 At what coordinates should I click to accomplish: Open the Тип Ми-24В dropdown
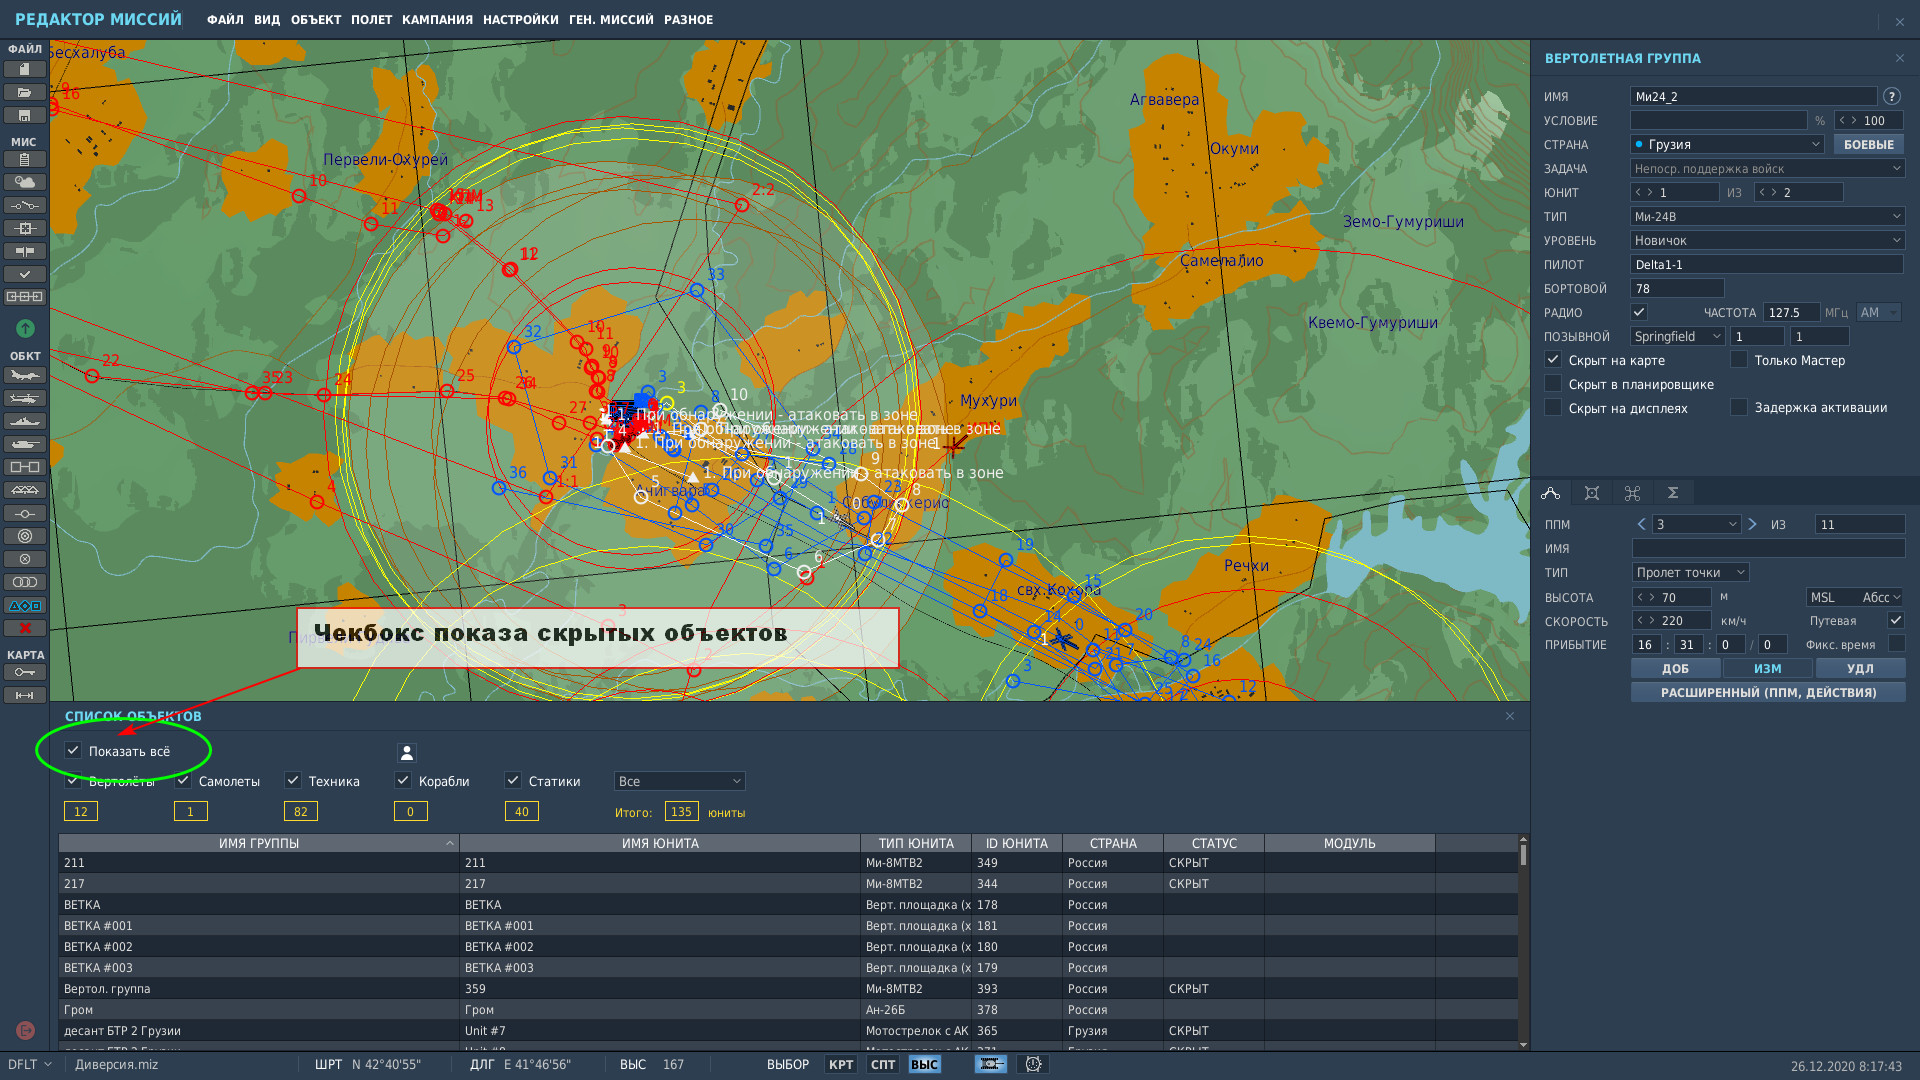pyautogui.click(x=1767, y=216)
